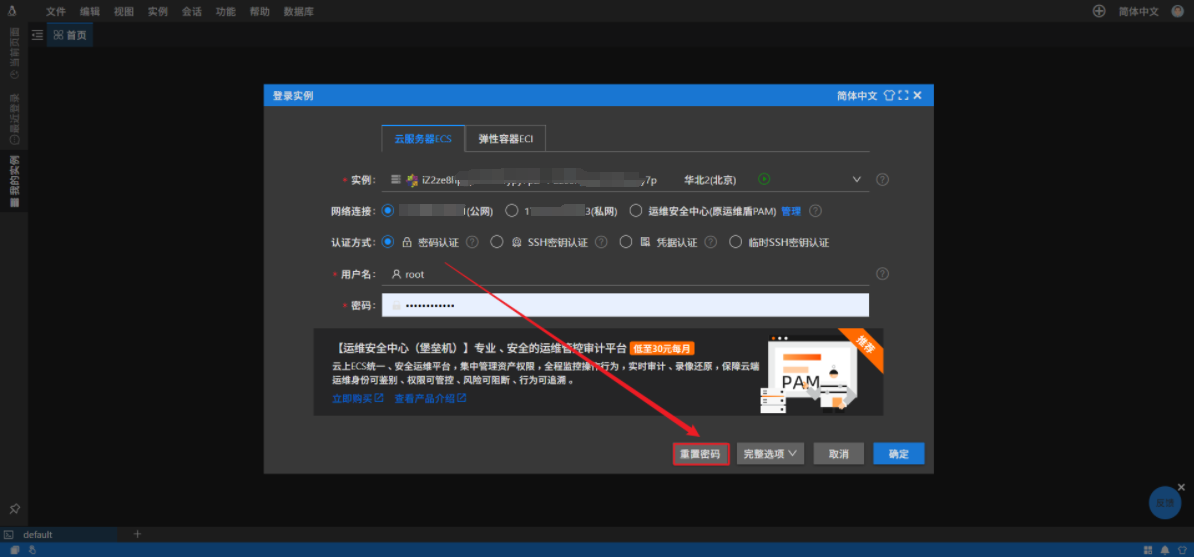Screen dimensions: 1194x557
Task: Click help icon beside username field
Action: [882, 274]
